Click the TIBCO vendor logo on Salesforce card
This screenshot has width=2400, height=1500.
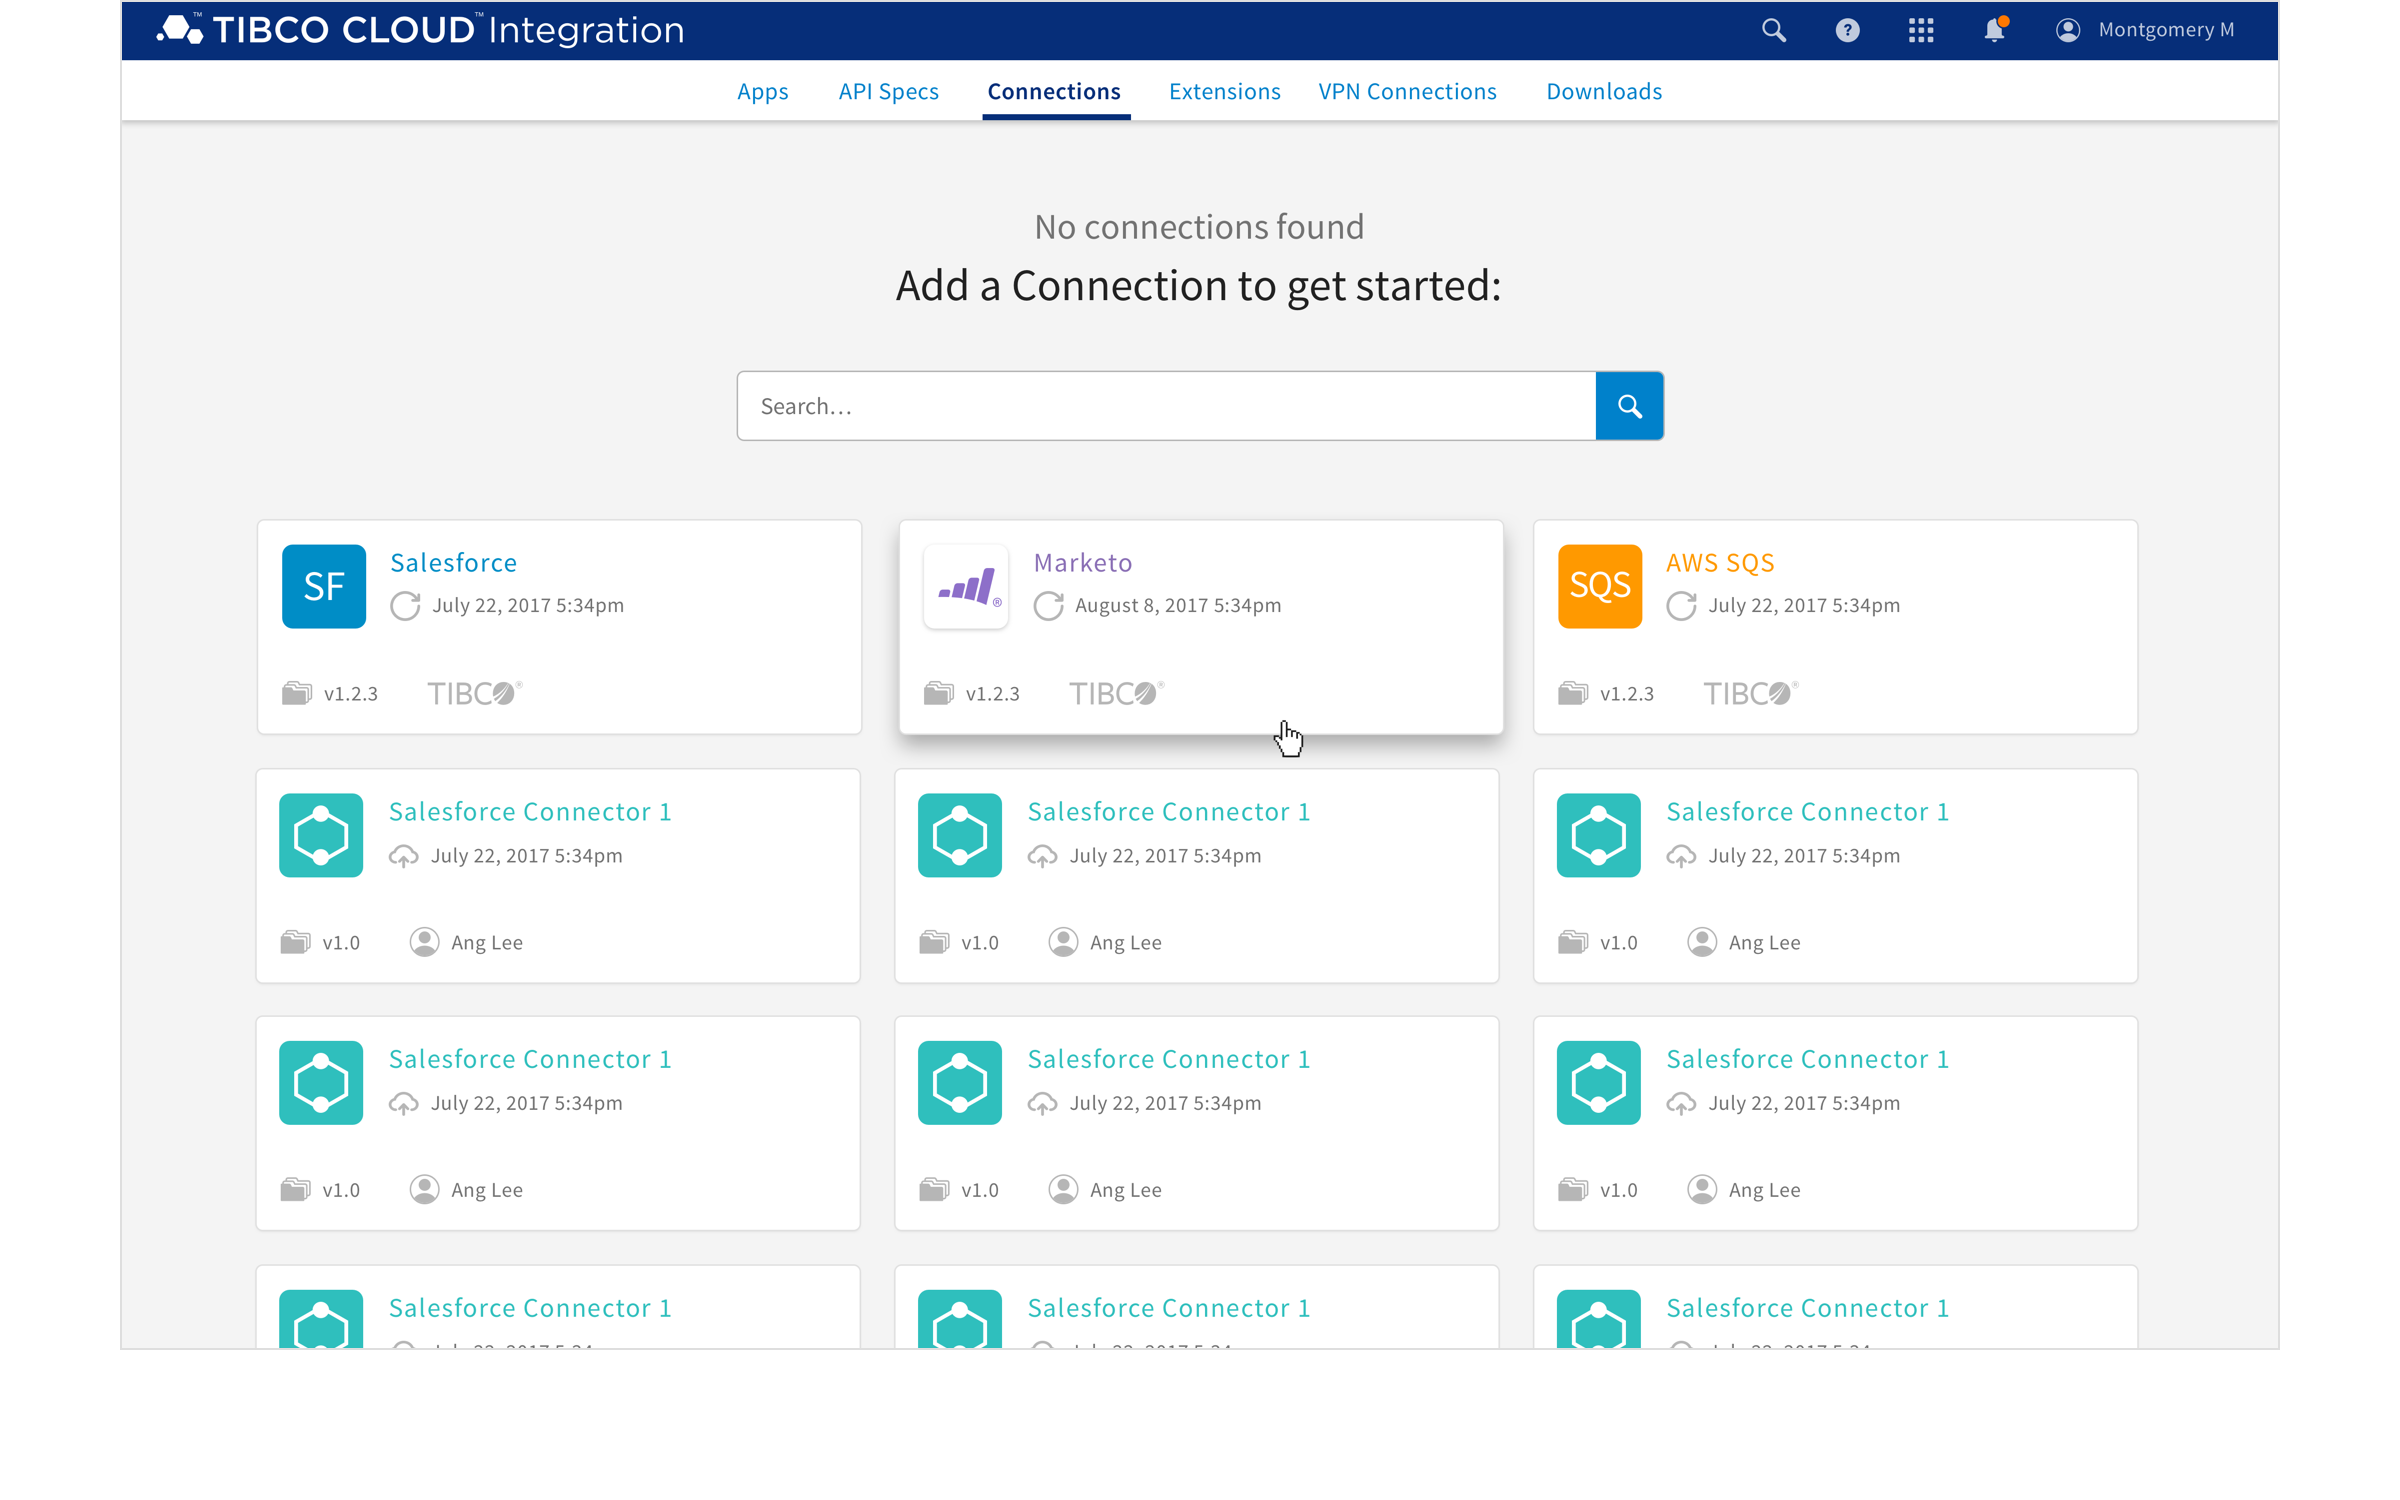tap(475, 693)
